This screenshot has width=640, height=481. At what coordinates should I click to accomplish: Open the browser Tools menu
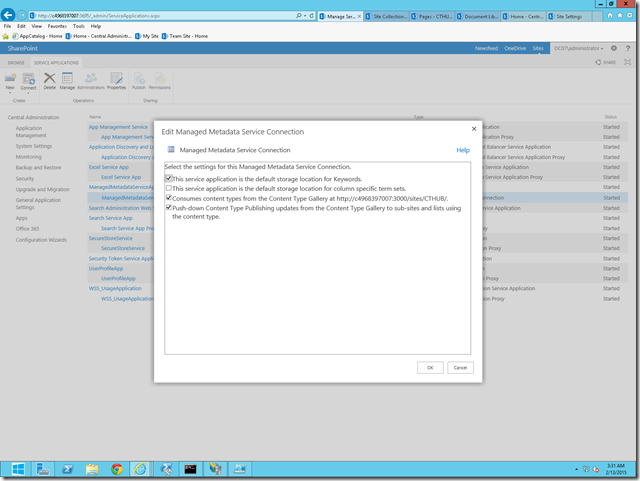pyautogui.click(x=79, y=26)
